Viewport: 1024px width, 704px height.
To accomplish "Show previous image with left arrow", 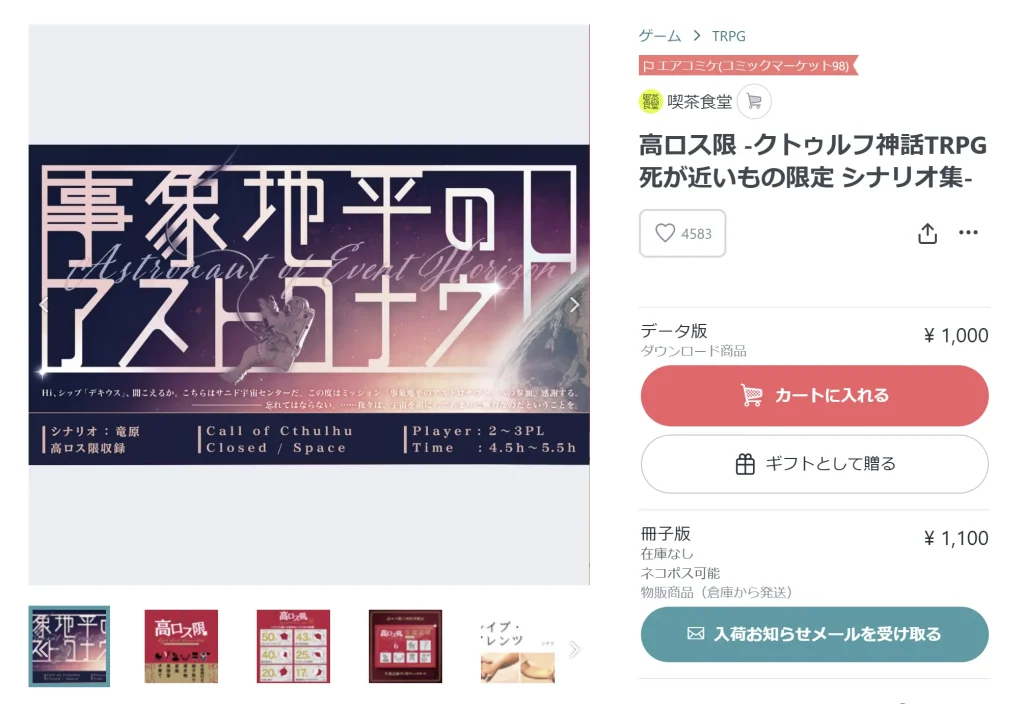I will tap(44, 305).
